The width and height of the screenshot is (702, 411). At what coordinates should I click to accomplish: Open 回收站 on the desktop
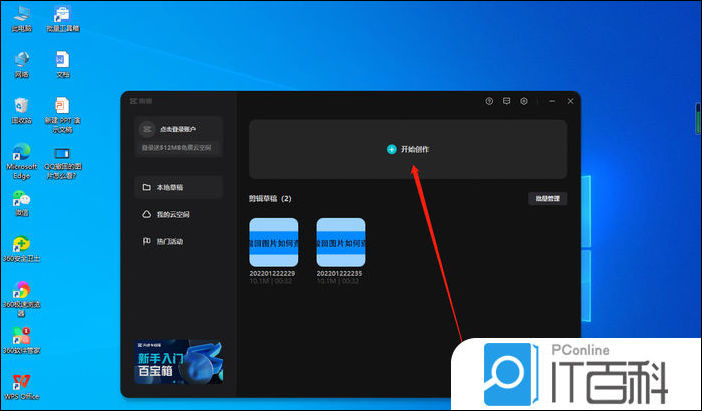pyautogui.click(x=21, y=111)
